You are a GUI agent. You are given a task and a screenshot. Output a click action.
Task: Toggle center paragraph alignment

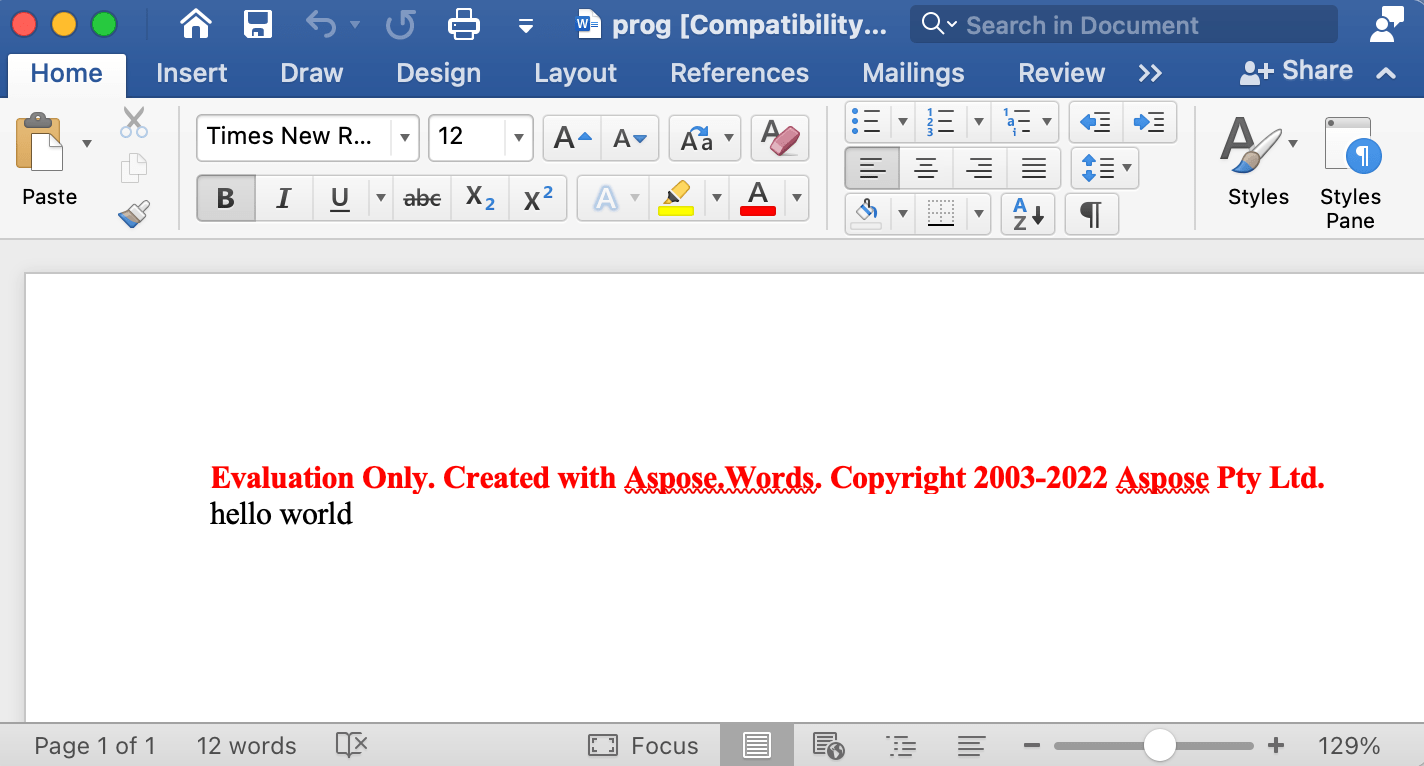926,168
